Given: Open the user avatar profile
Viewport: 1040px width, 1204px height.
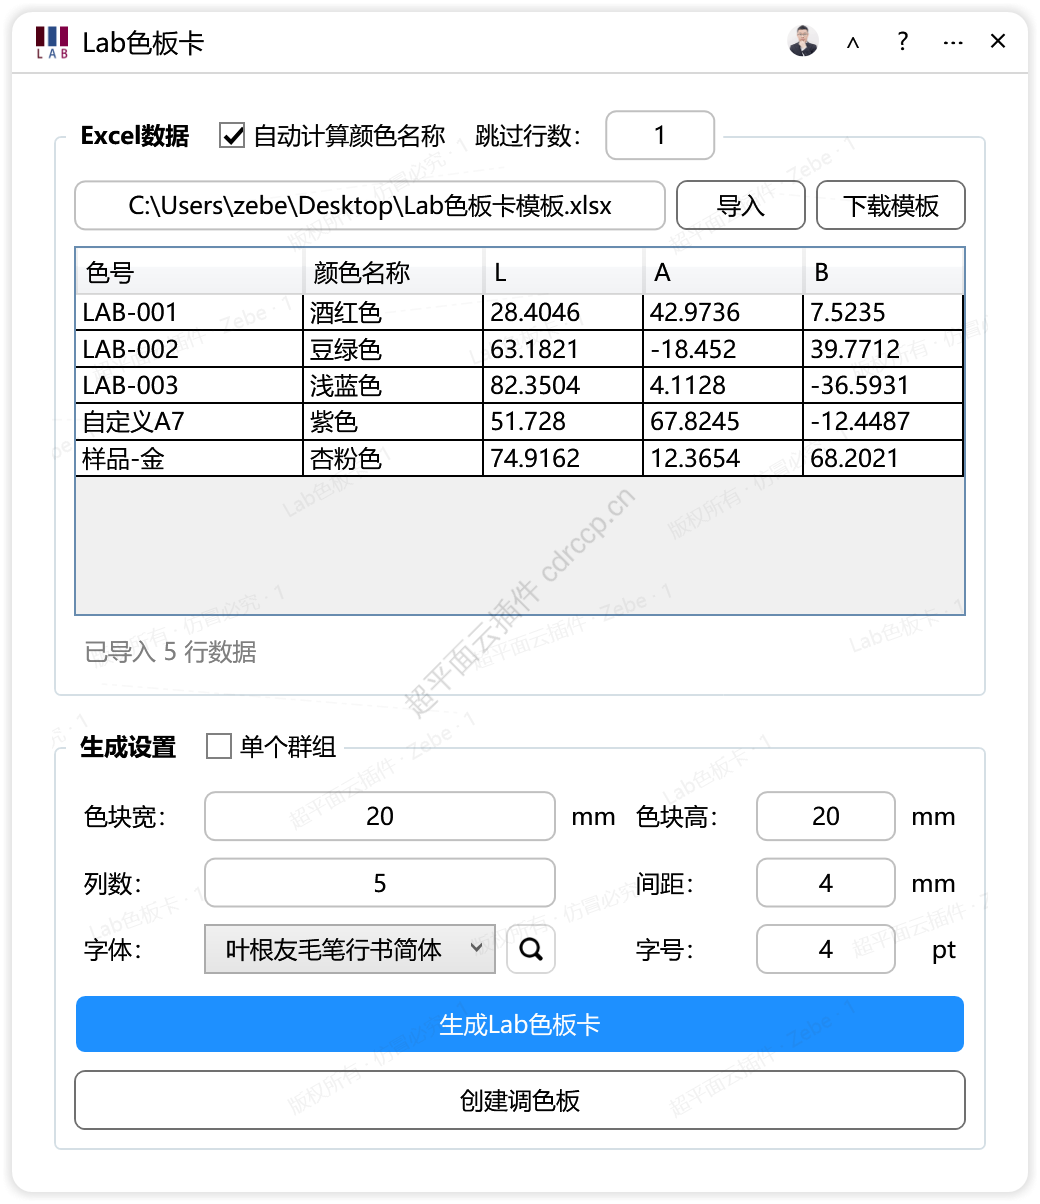Looking at the screenshot, I should 803,42.
